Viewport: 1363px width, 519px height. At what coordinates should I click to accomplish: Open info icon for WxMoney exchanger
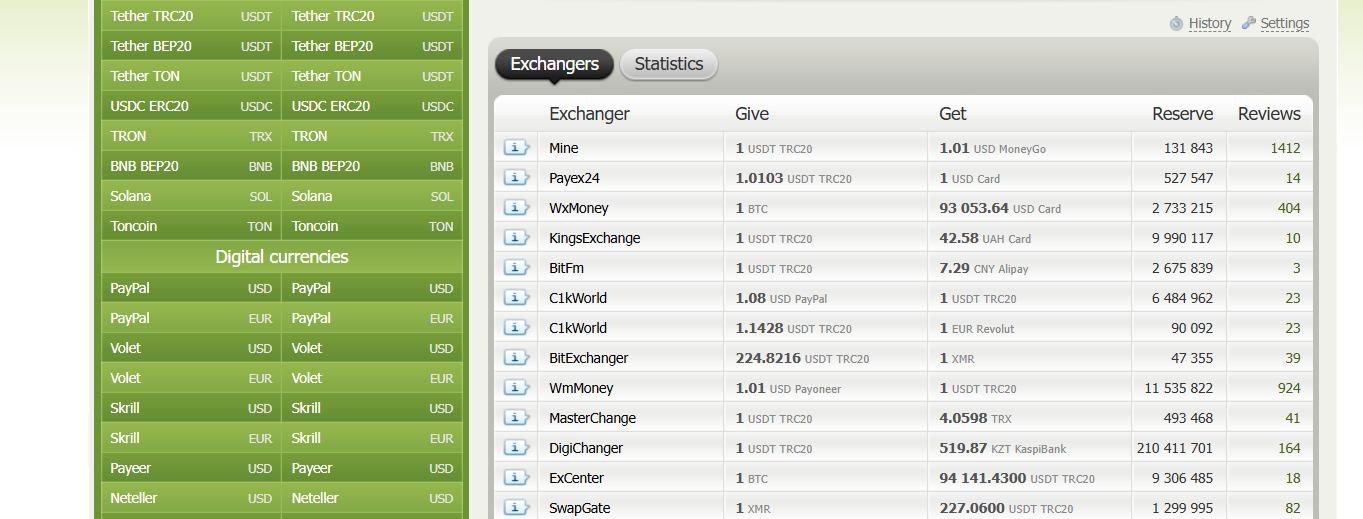coord(516,208)
